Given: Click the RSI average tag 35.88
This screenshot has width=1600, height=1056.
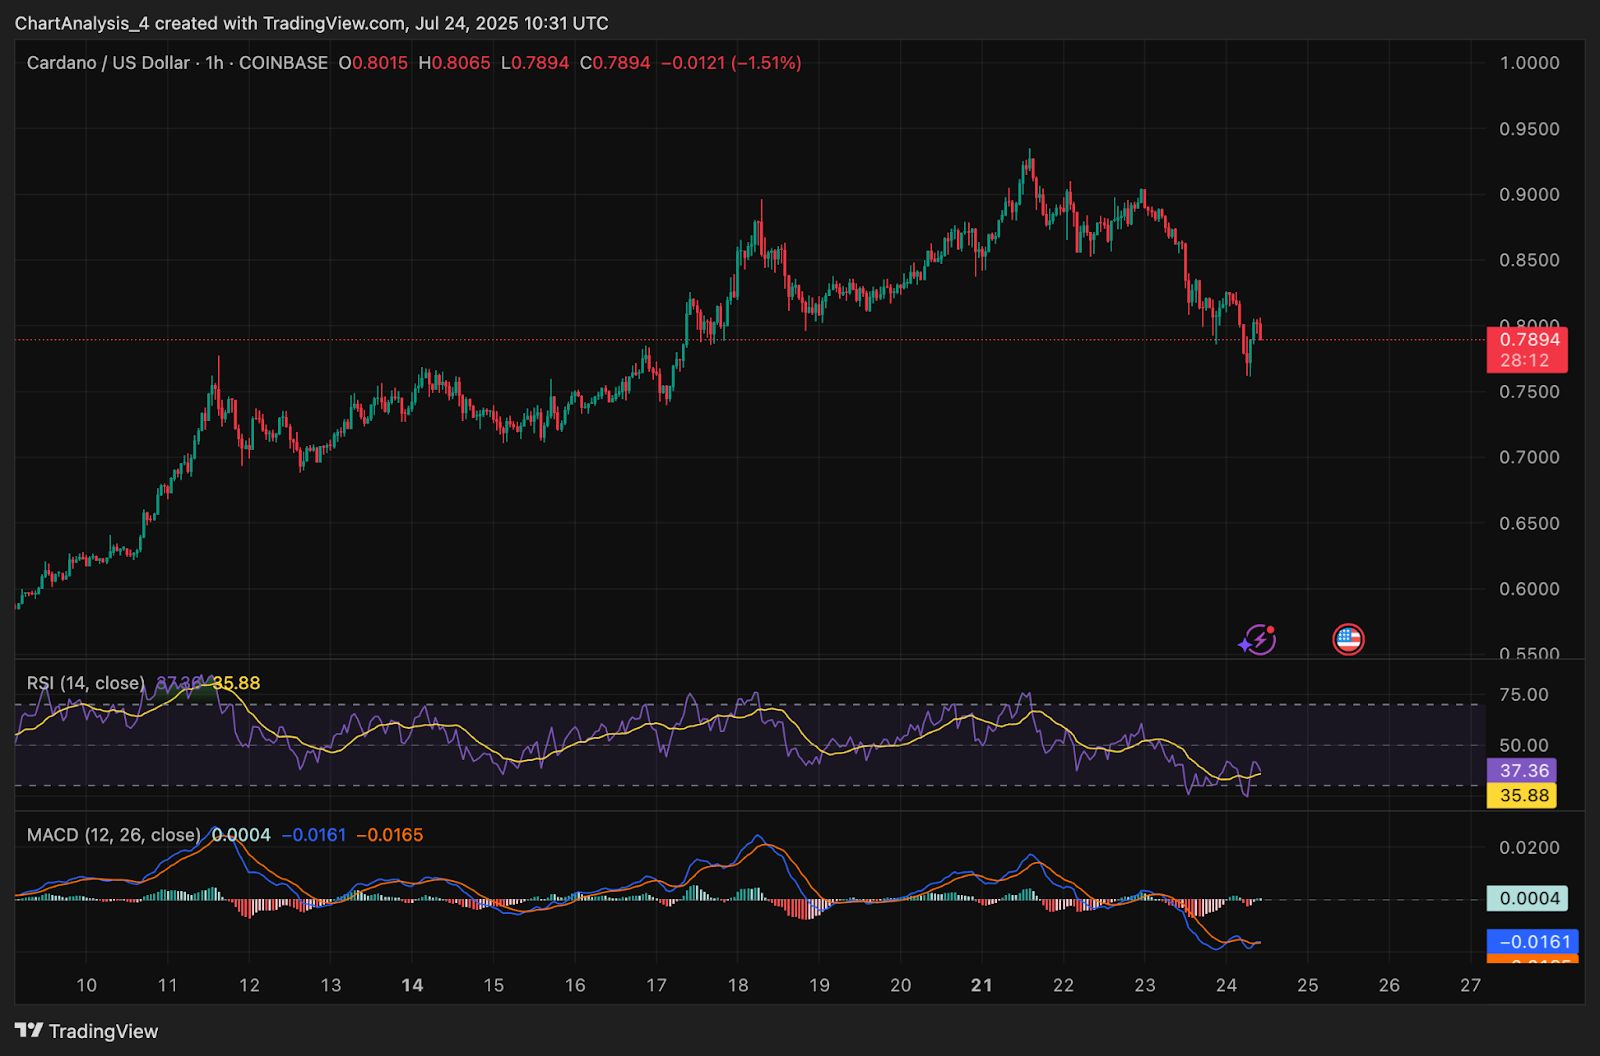Looking at the screenshot, I should (x=1524, y=796).
